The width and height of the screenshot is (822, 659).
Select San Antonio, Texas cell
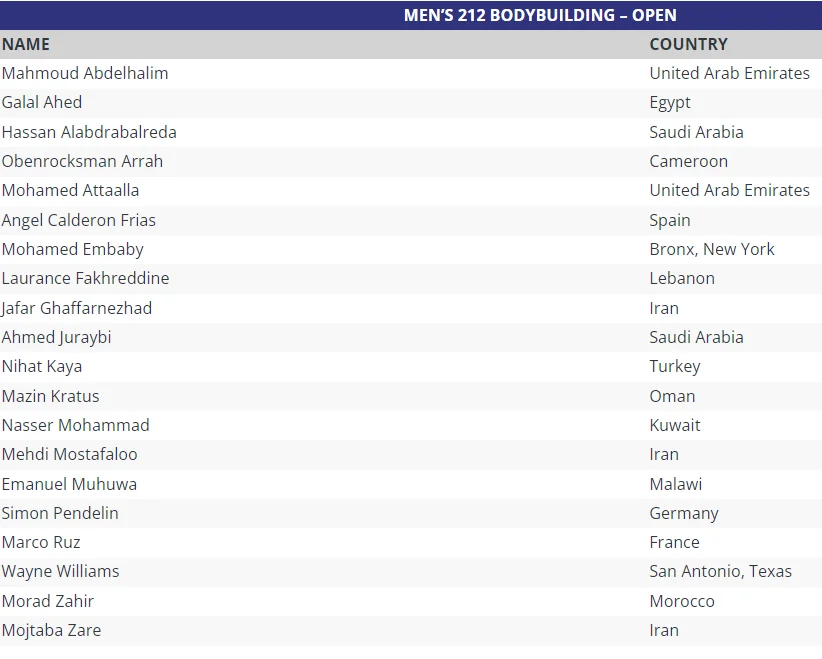[720, 571]
